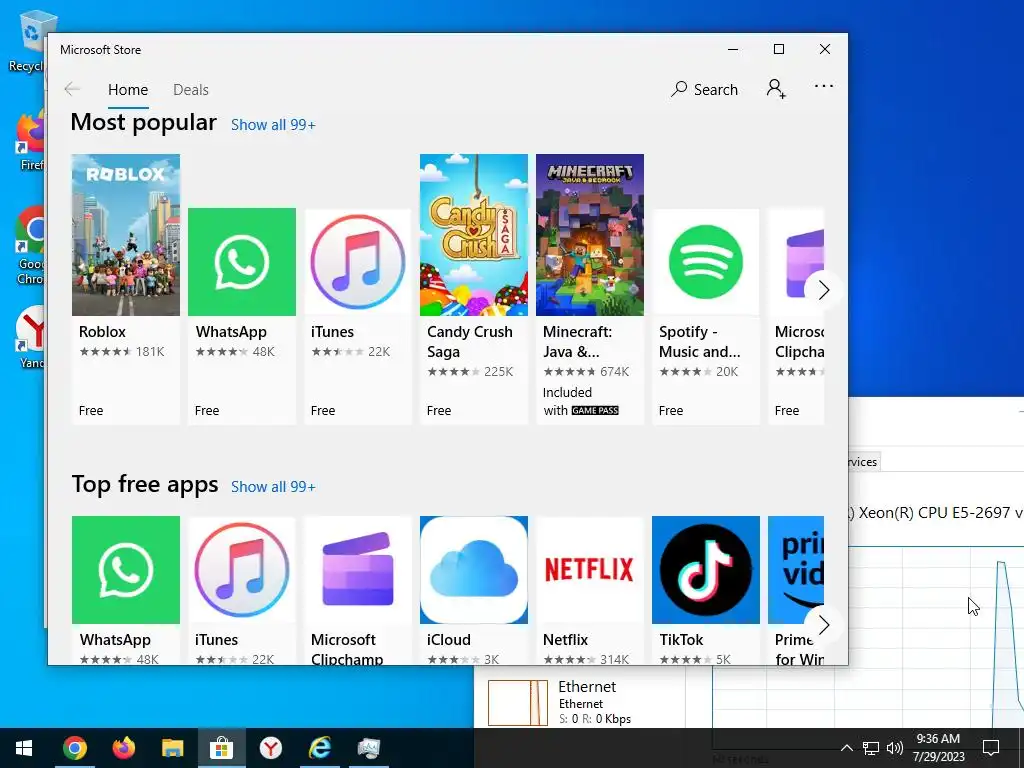Image resolution: width=1024 pixels, height=768 pixels.
Task: Open the TikTok app icon
Action: 705,570
